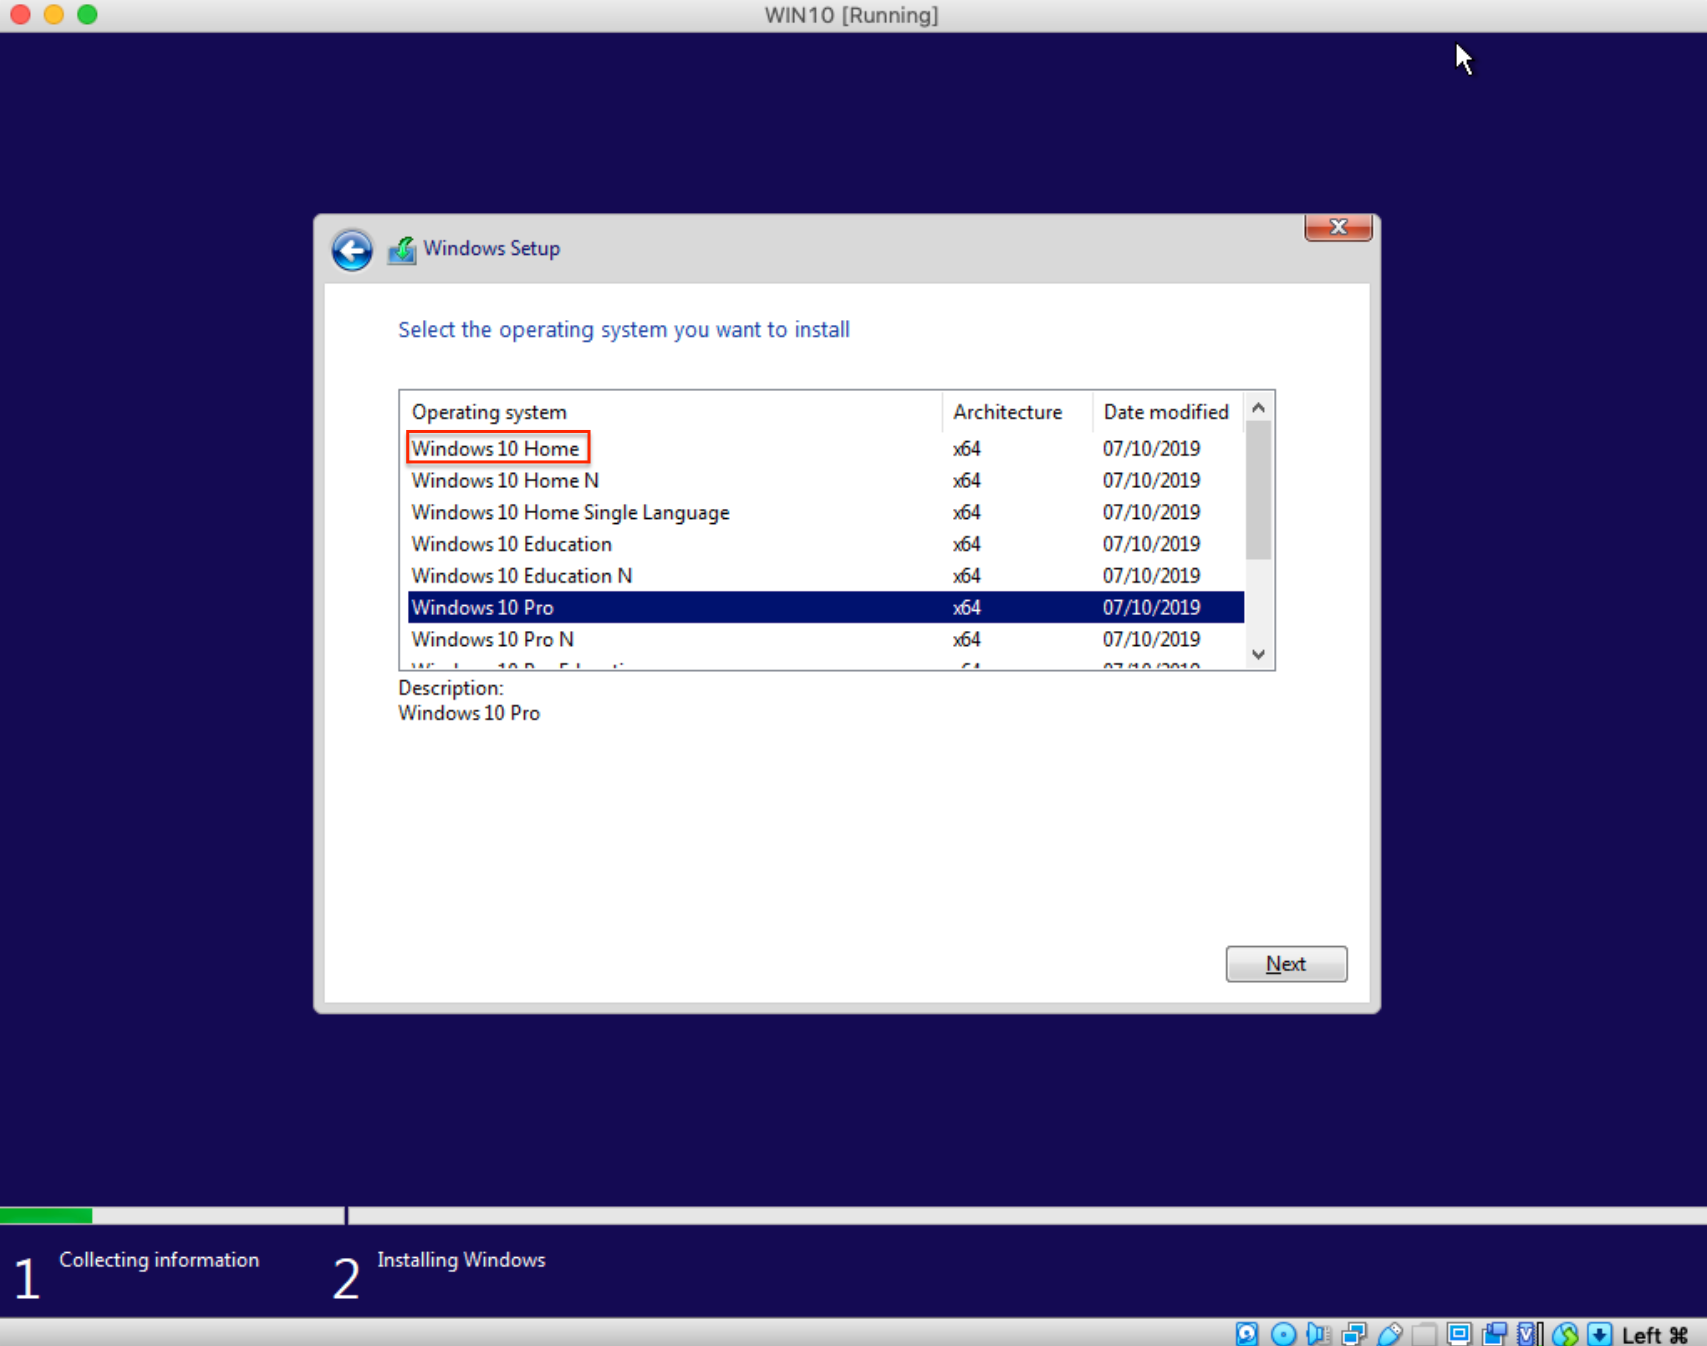Click the scroll up arrow of the OS list
Image resolution: width=1707 pixels, height=1346 pixels.
click(x=1259, y=407)
